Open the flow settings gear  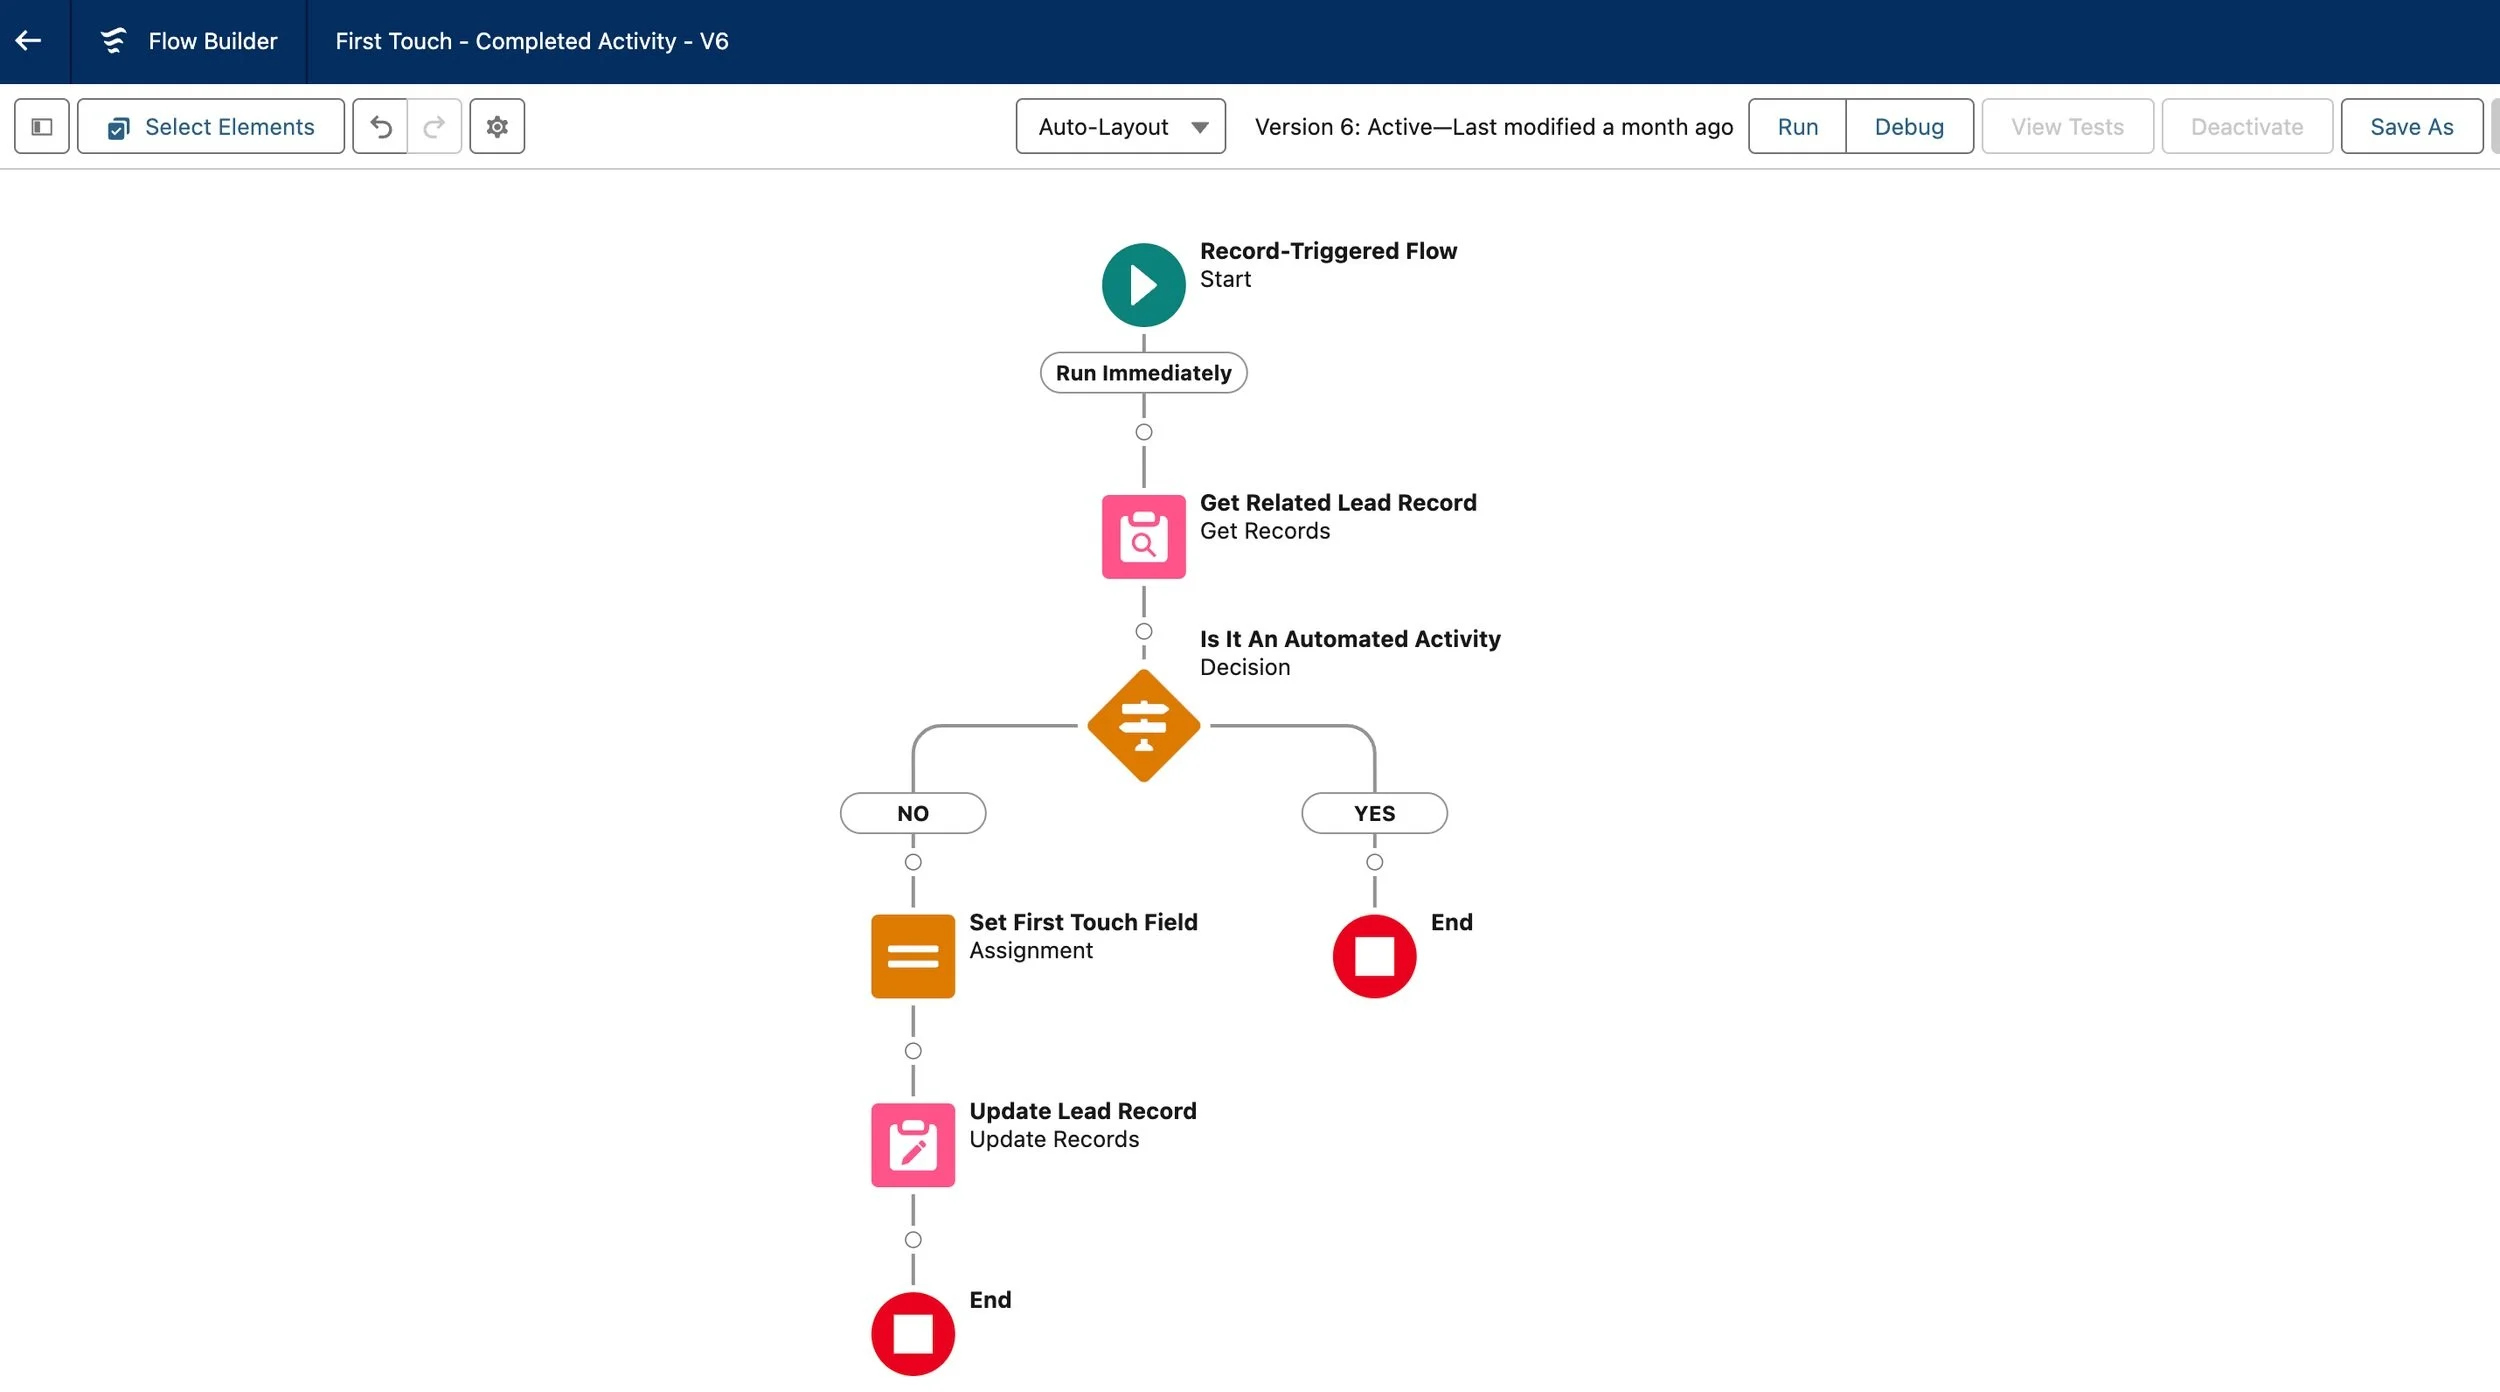pos(497,126)
